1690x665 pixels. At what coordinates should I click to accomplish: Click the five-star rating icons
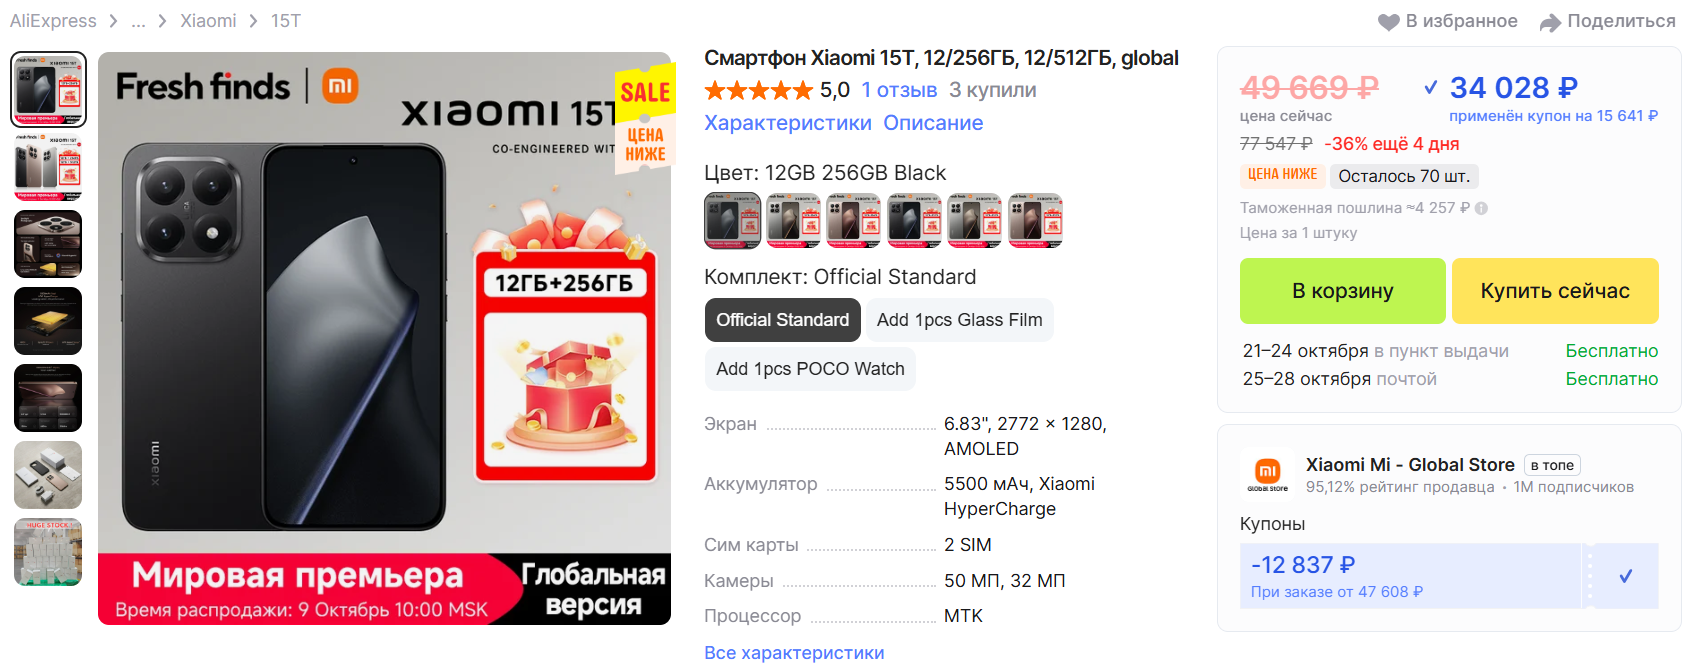click(759, 91)
